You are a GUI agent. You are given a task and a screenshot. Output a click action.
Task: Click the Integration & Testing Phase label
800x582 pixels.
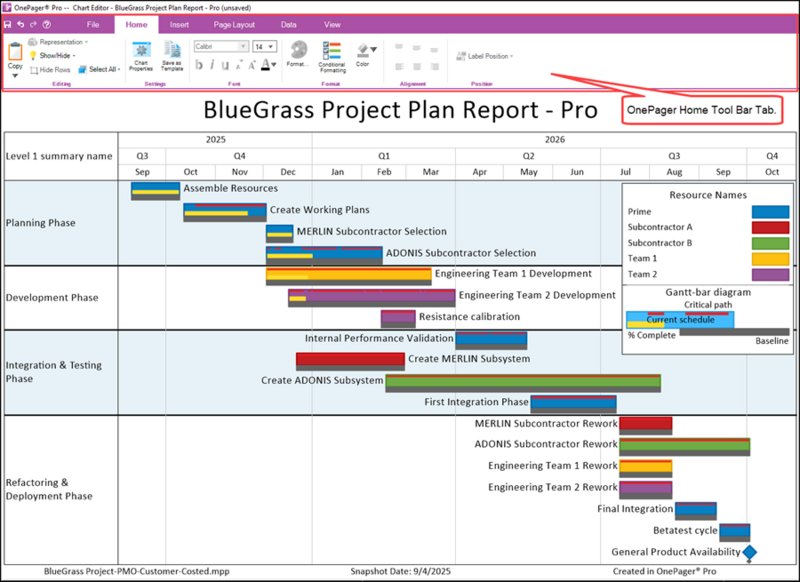click(54, 372)
